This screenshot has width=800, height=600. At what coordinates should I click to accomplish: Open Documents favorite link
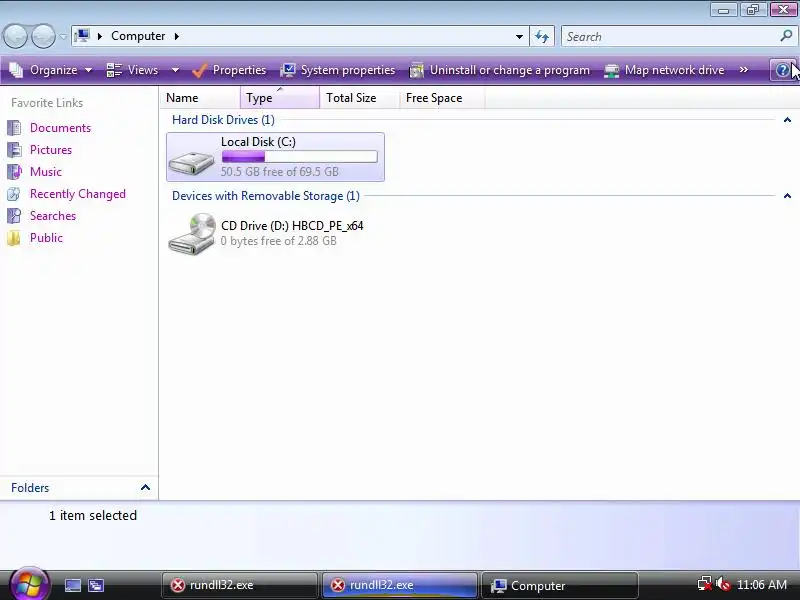click(x=60, y=128)
